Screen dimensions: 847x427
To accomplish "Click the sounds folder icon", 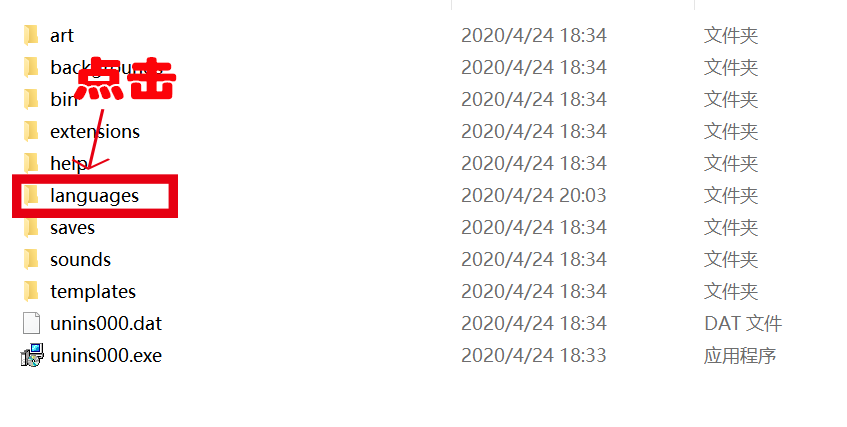I will (x=31, y=259).
